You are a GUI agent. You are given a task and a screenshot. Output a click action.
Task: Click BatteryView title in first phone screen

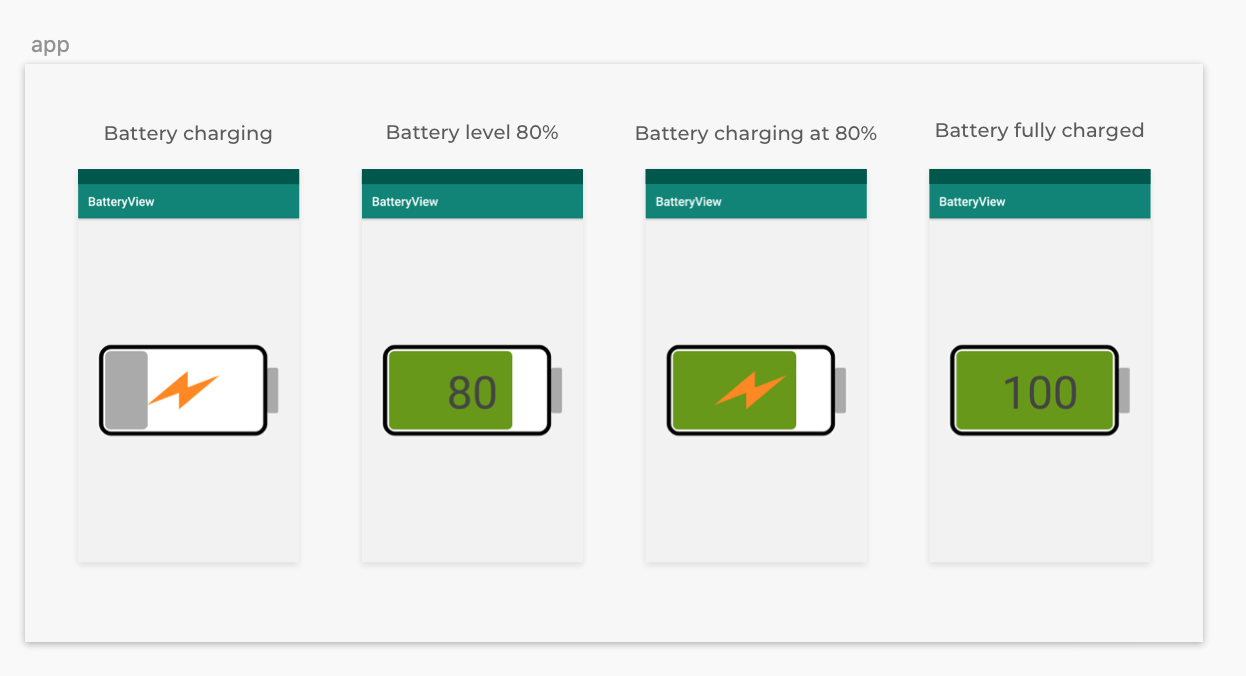click(121, 202)
